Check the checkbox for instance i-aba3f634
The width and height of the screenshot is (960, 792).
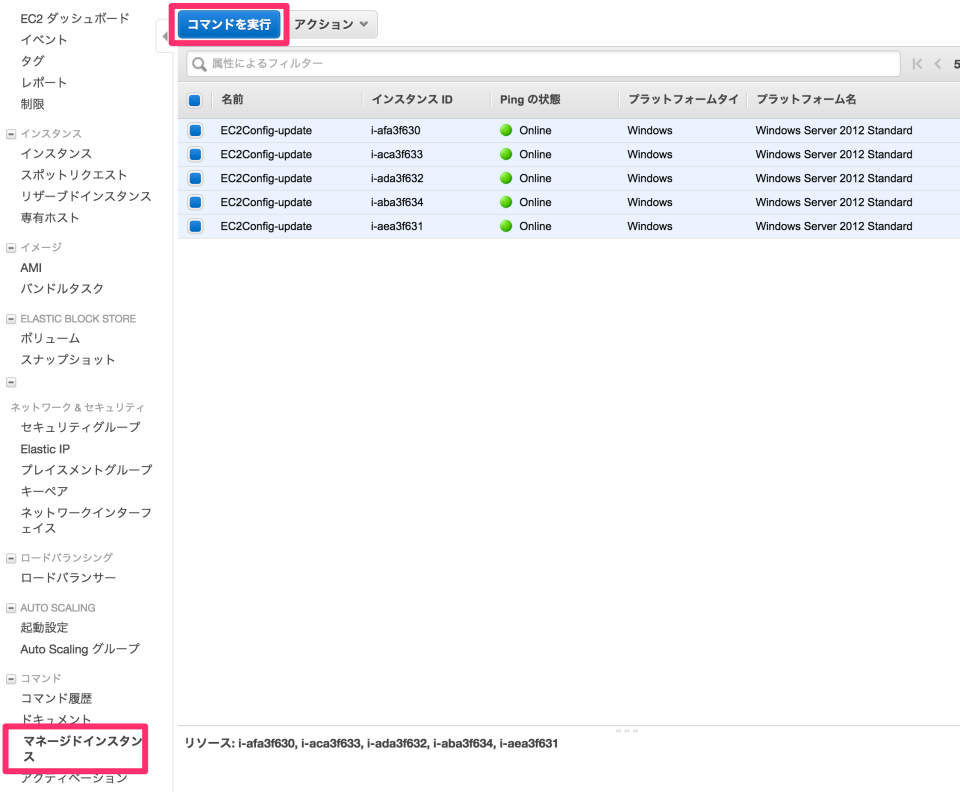pos(193,202)
